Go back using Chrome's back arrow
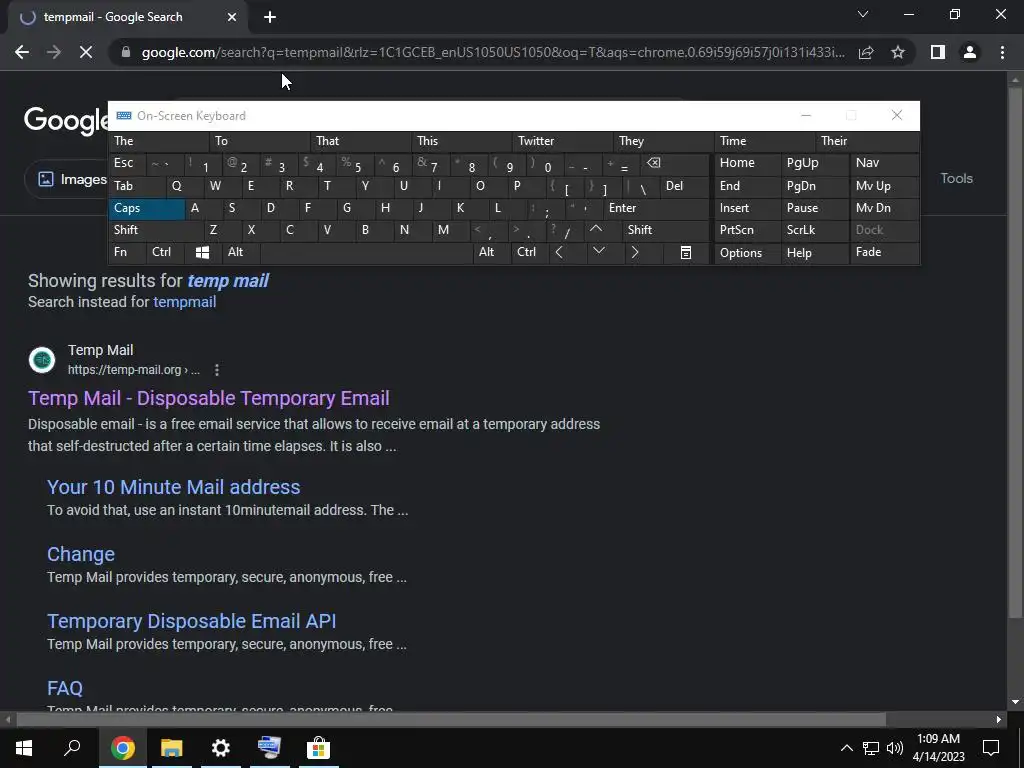Screen dimensions: 1024x768 pos(22,52)
